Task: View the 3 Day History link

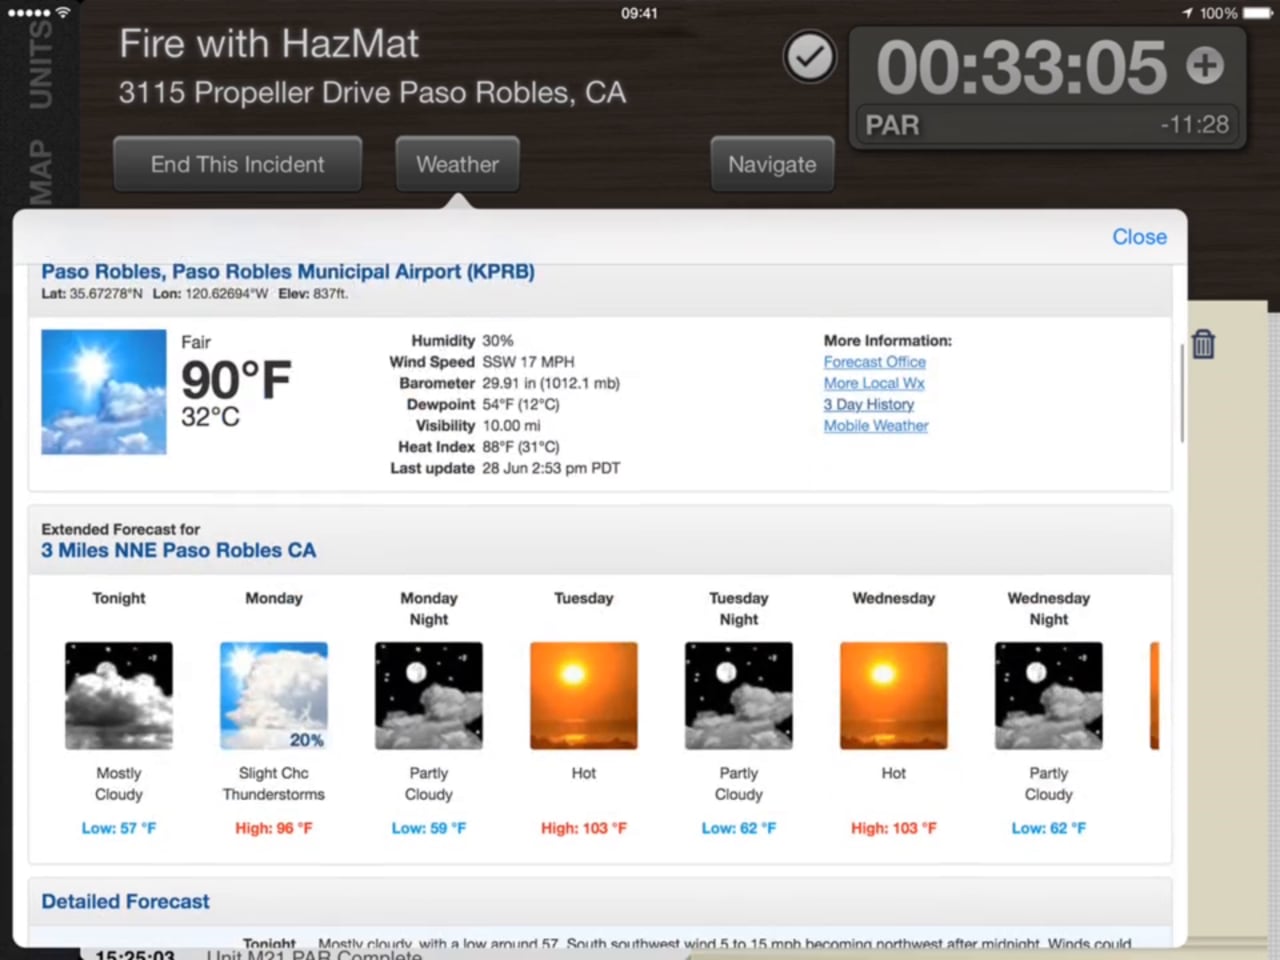Action: click(868, 404)
